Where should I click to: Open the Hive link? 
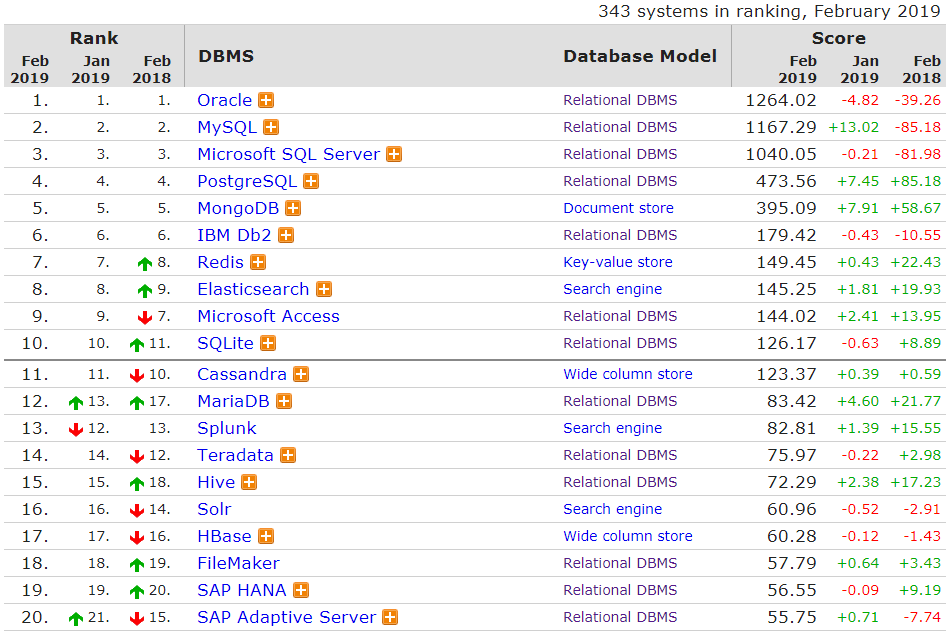216,482
